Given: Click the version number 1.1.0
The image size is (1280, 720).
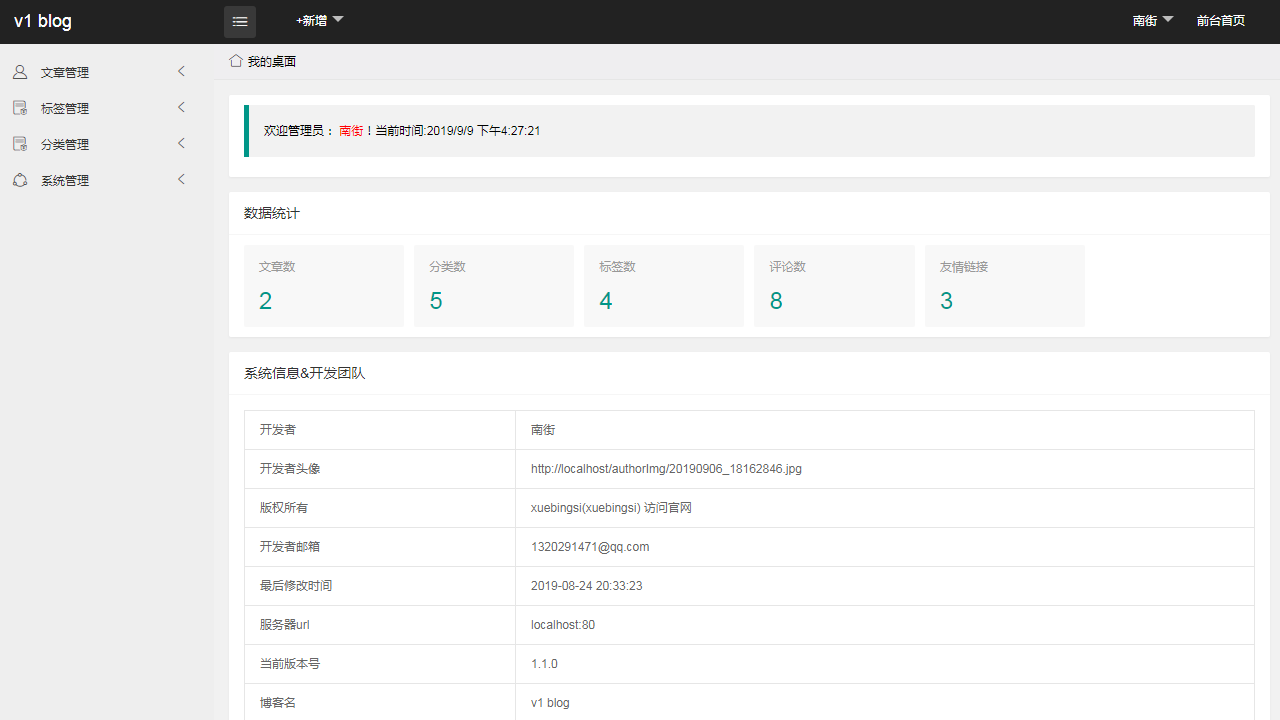Looking at the screenshot, I should [544, 664].
